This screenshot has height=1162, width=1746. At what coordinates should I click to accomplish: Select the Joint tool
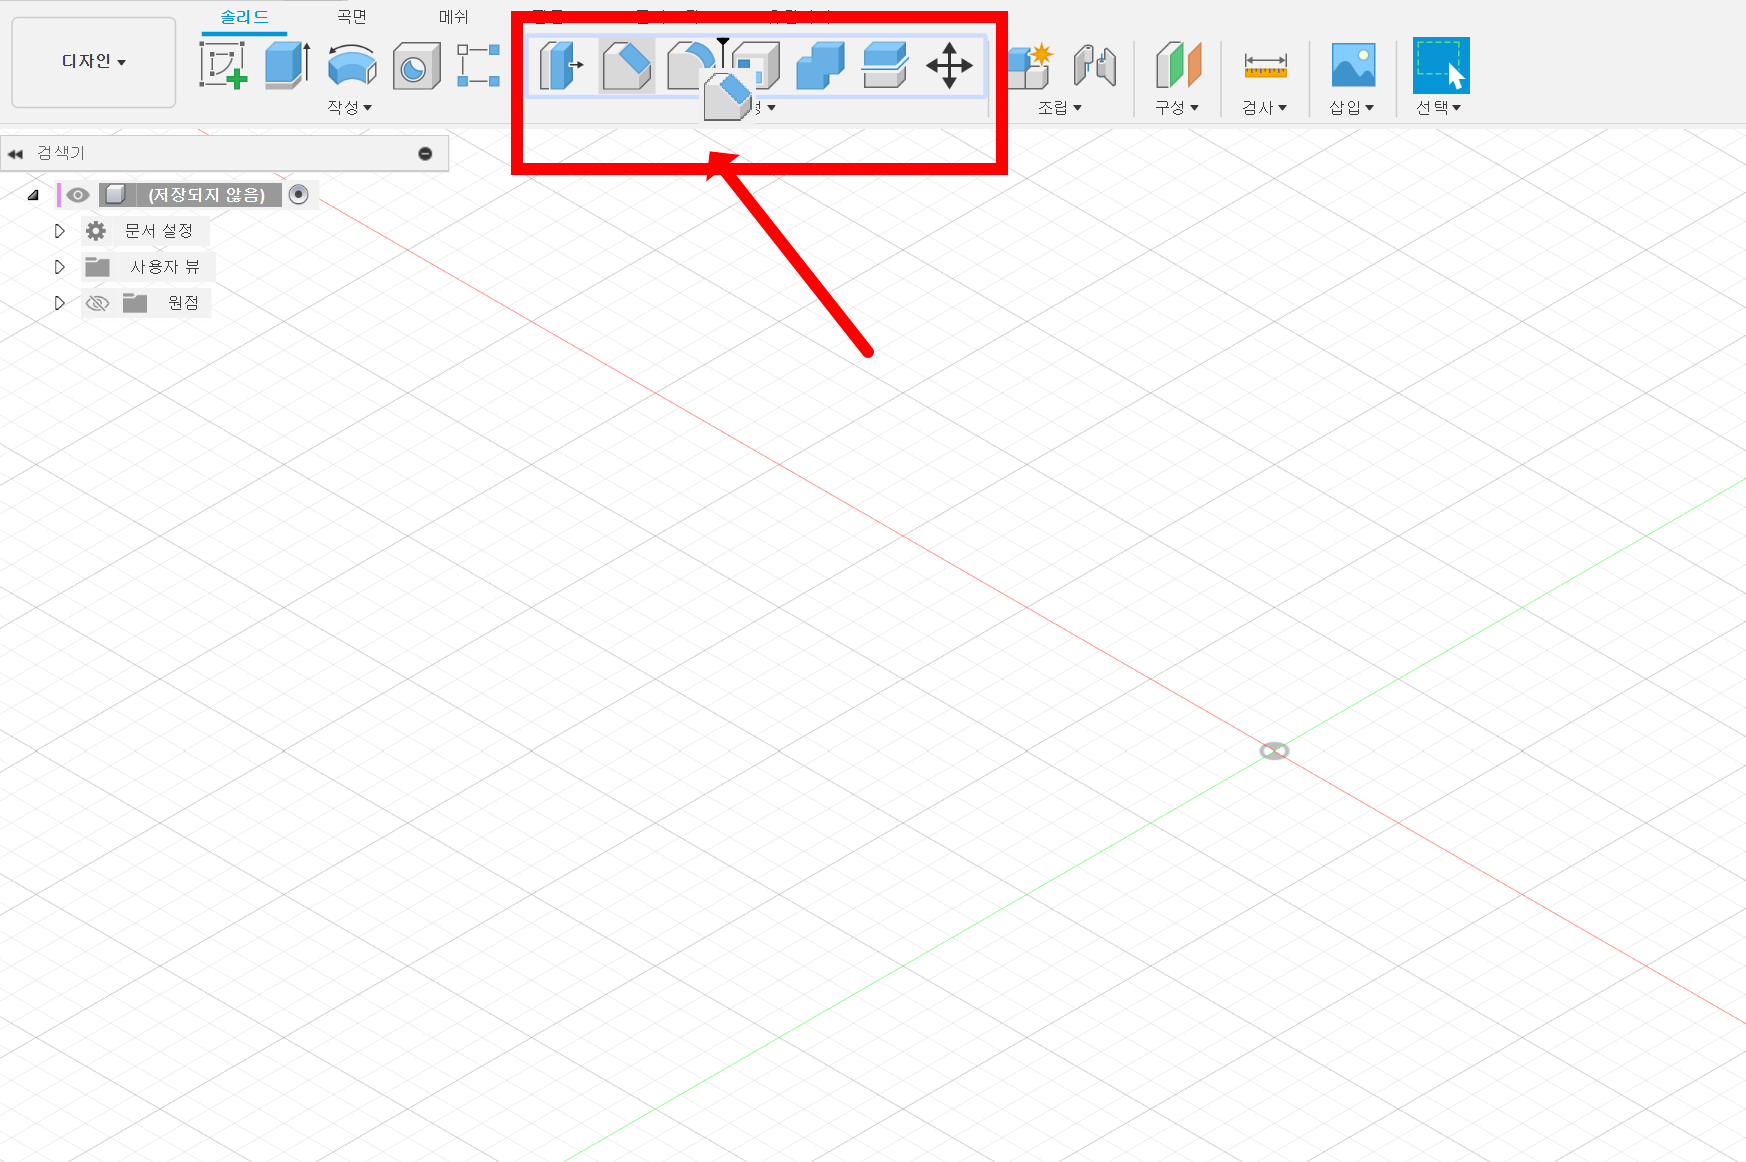pos(1094,66)
